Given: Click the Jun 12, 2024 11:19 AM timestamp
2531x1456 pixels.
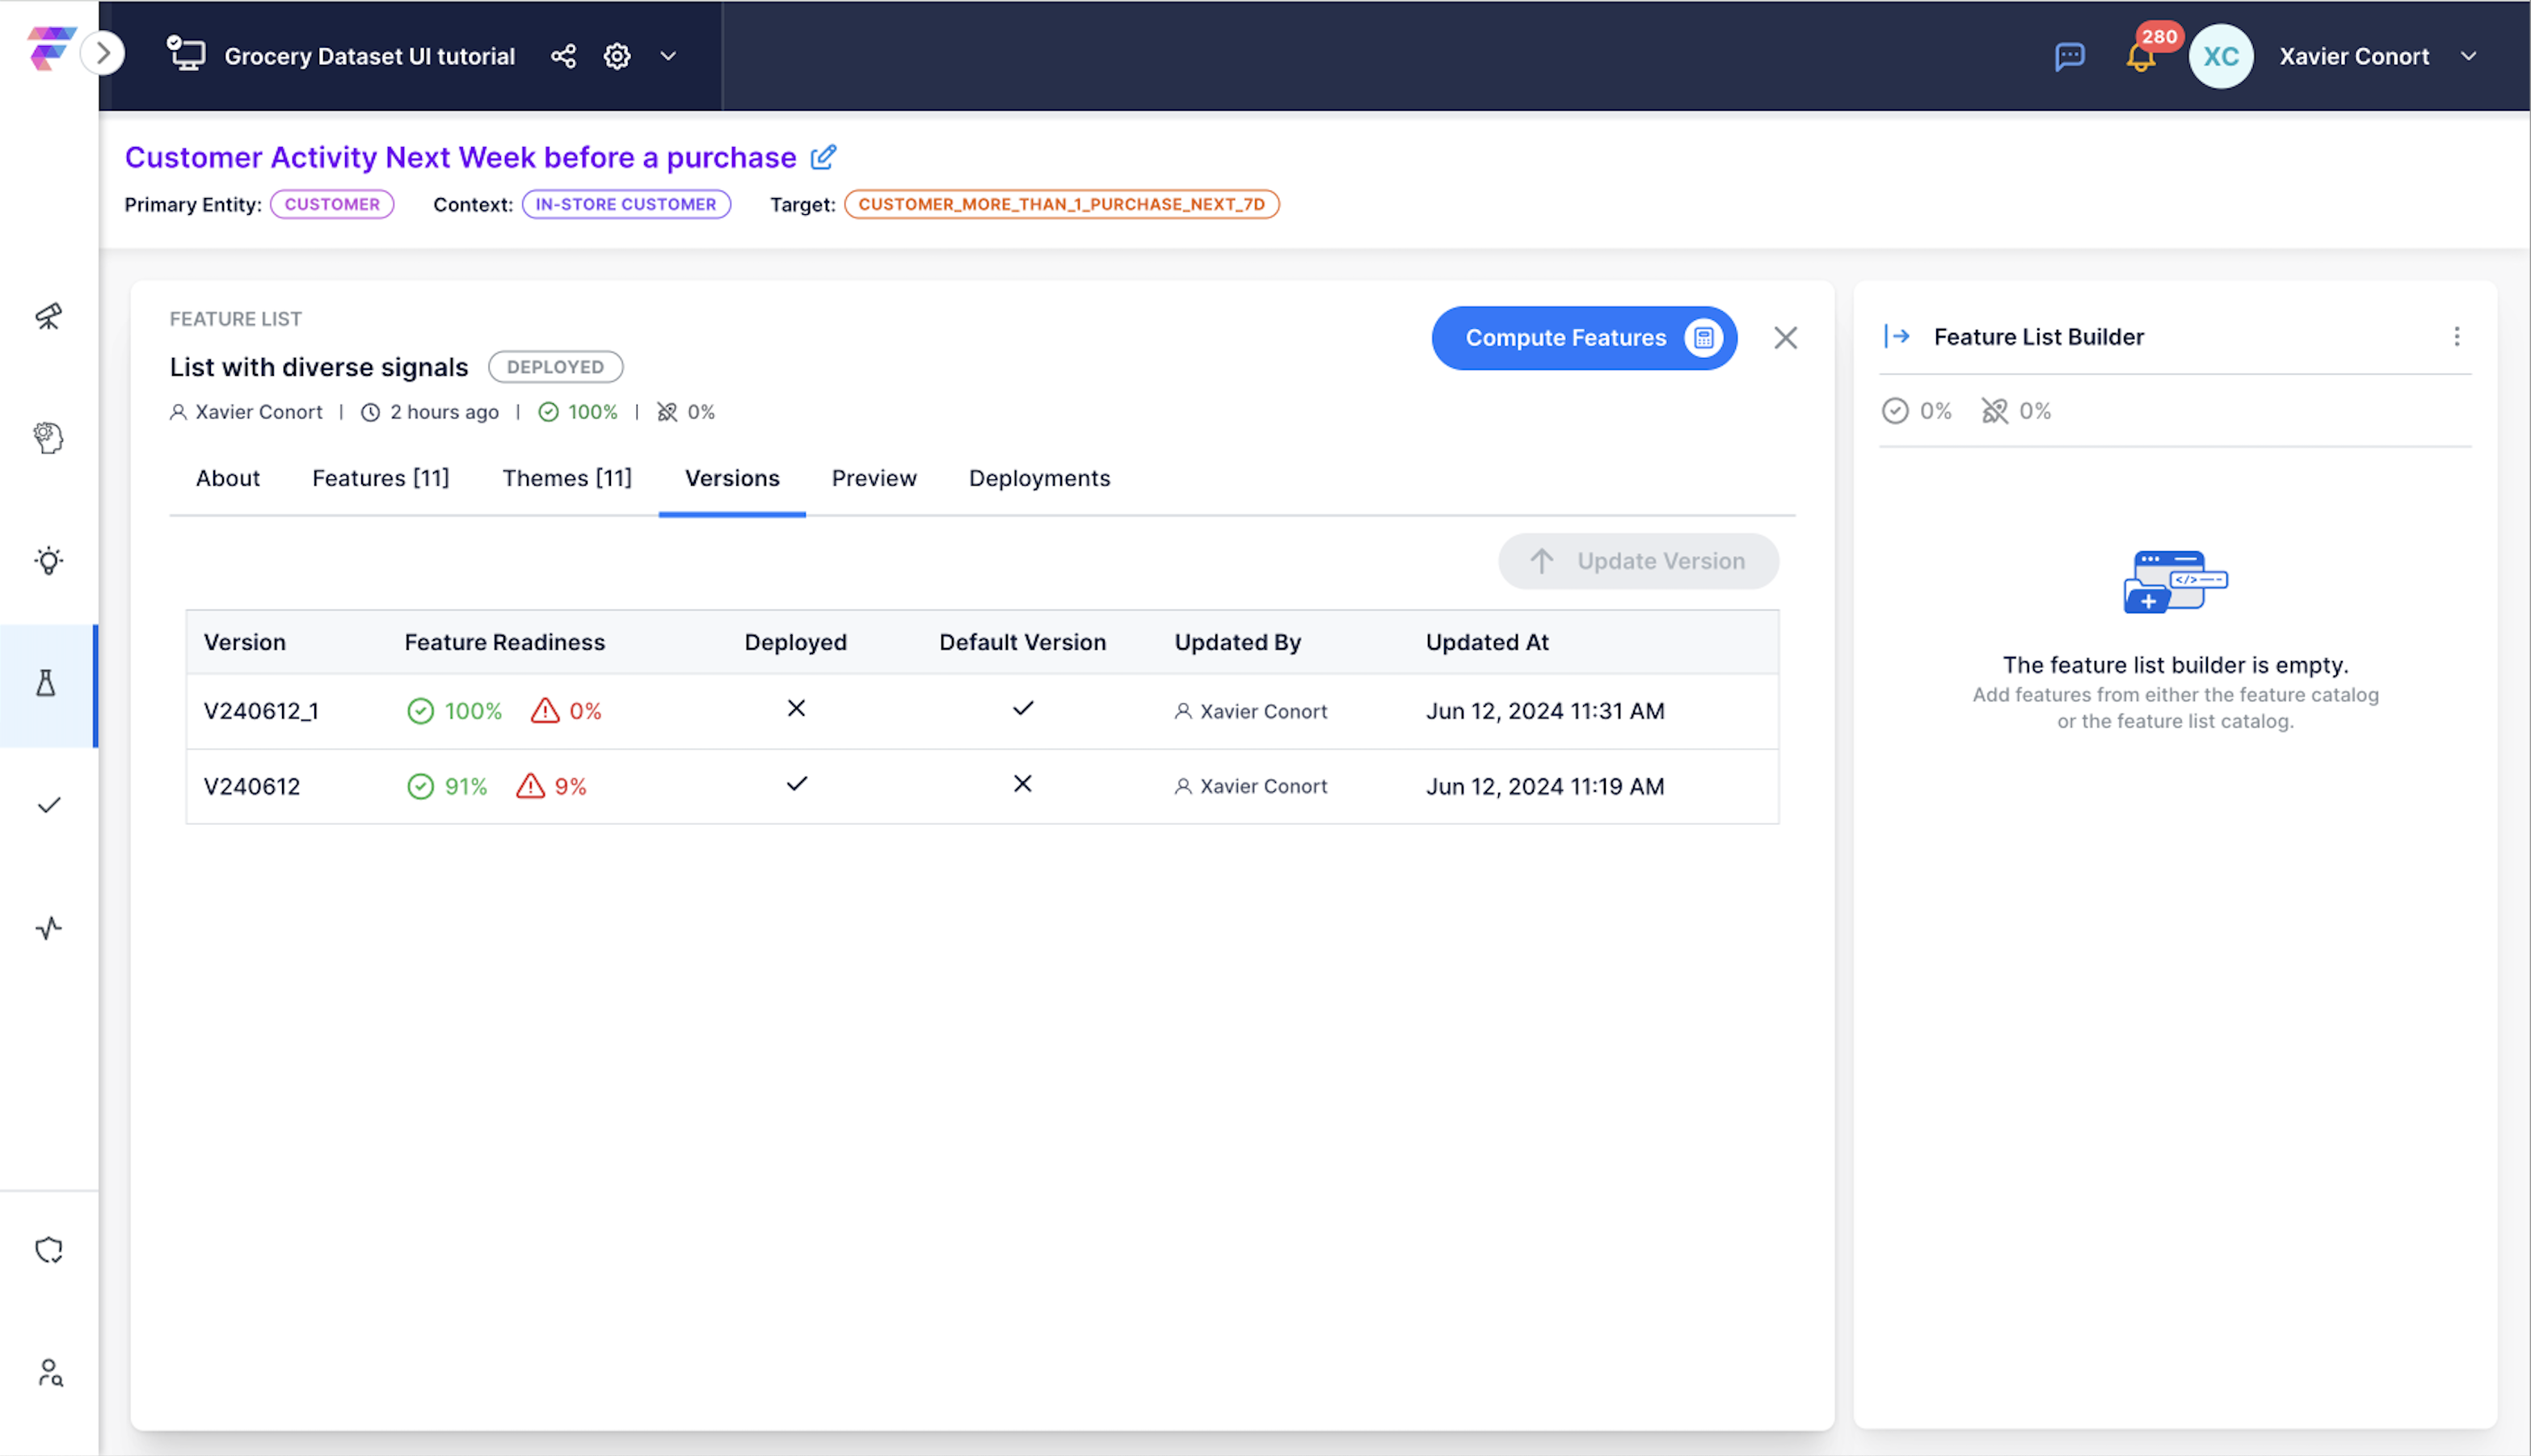Looking at the screenshot, I should (x=1545, y=786).
